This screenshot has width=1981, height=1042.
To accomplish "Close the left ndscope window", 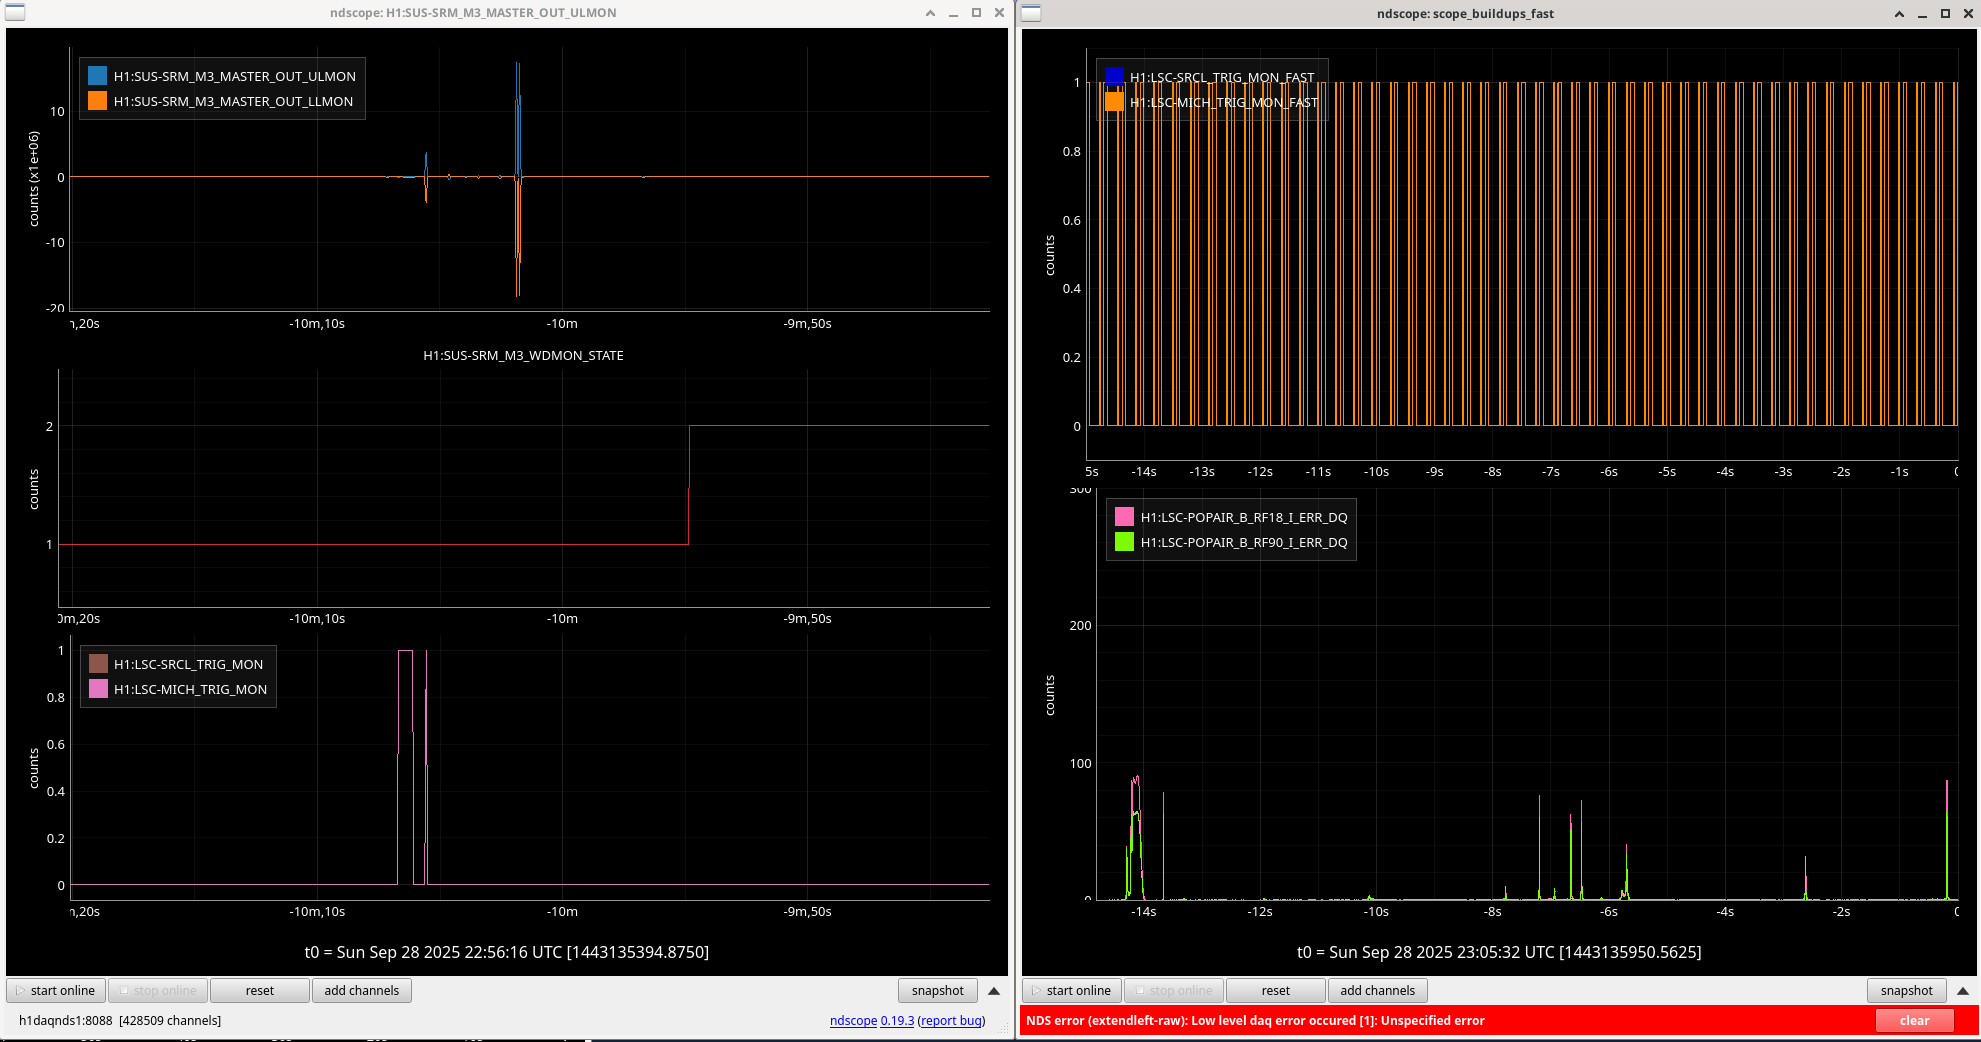I will point(999,13).
